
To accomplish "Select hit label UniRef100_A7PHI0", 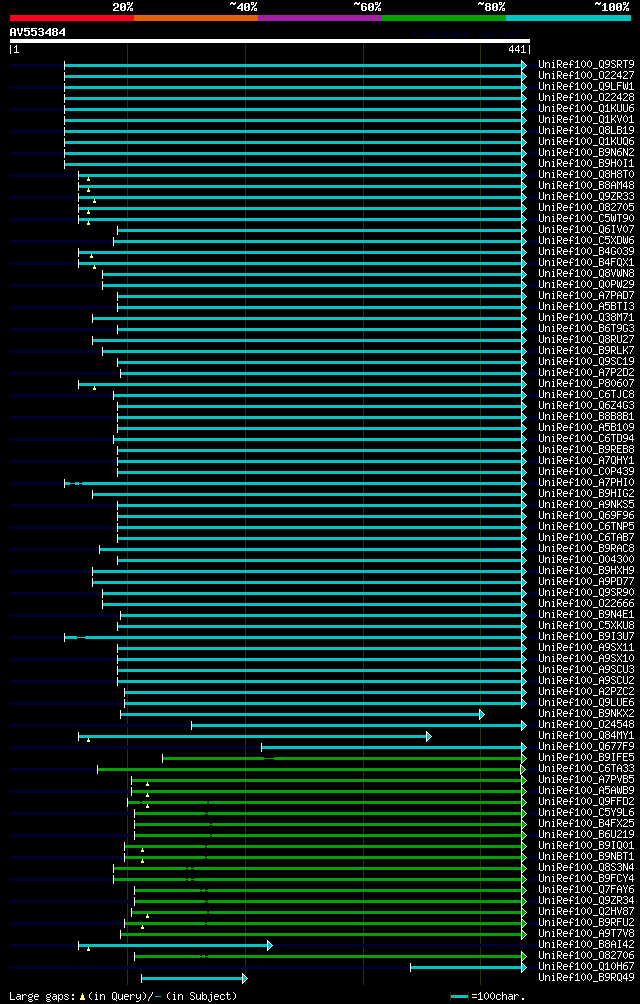I will pyautogui.click(x=586, y=483).
